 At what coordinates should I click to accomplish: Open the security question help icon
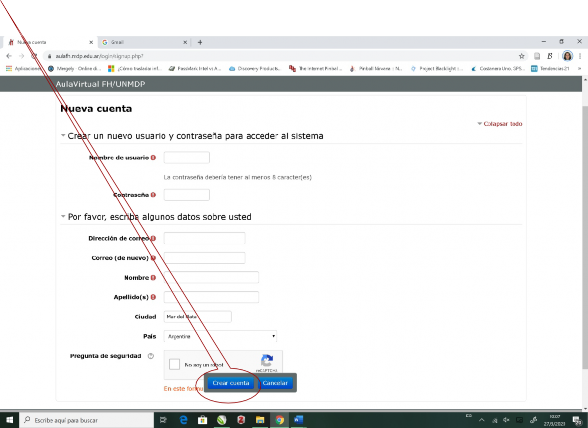coord(151,356)
